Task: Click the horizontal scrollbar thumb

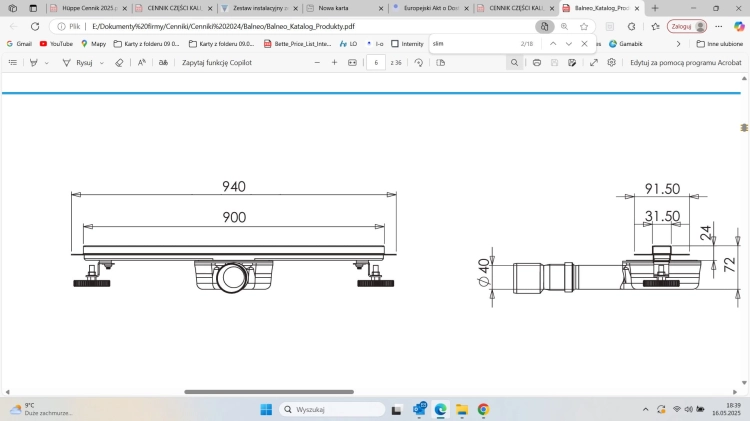Action: pyautogui.click(x=269, y=392)
